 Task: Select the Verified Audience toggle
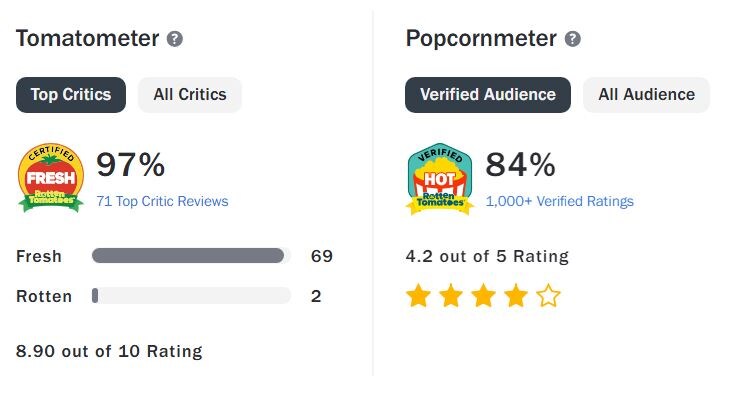coord(488,95)
